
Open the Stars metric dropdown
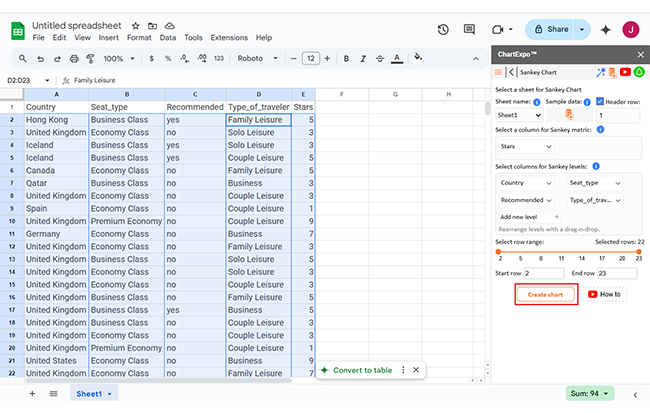(526, 146)
